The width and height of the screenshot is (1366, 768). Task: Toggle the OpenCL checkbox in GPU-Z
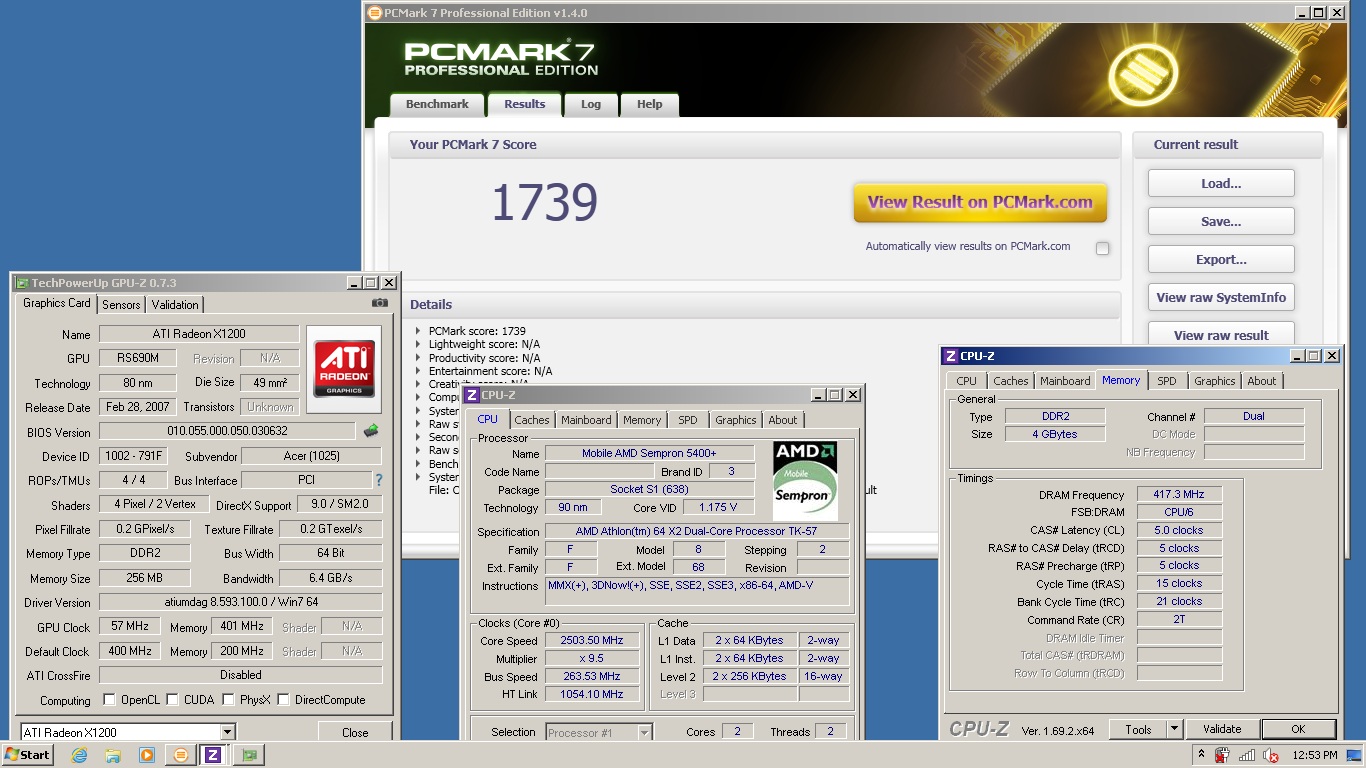point(110,700)
